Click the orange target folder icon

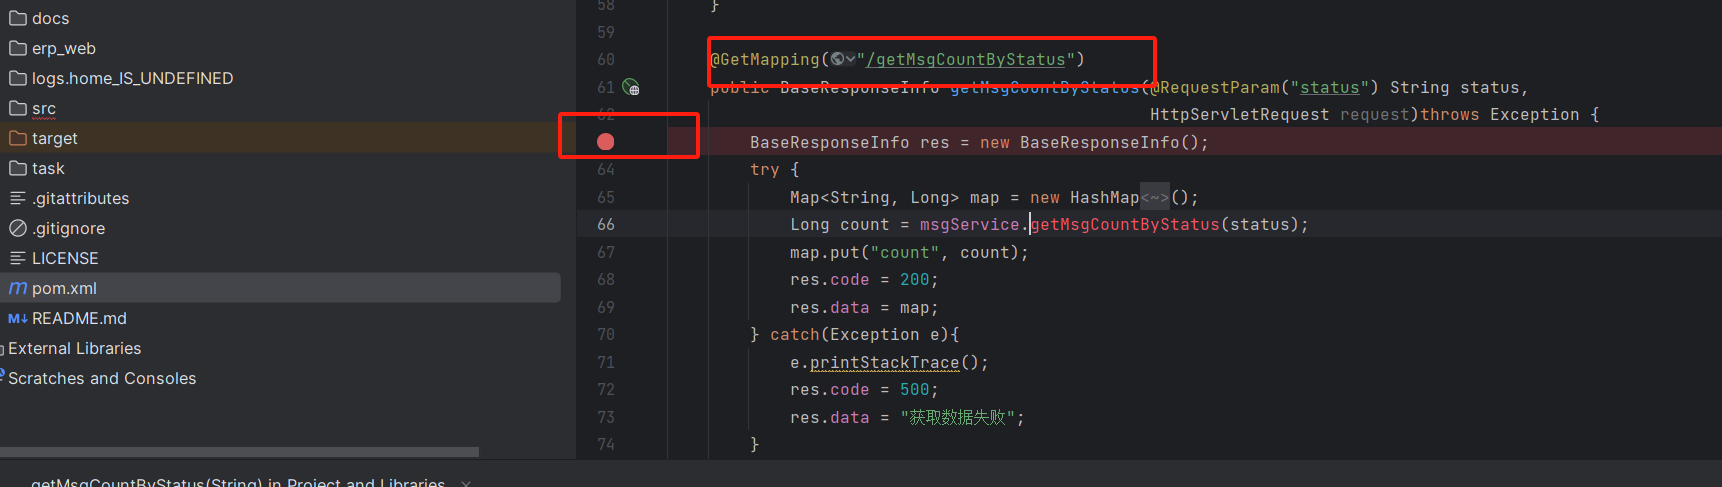point(18,138)
